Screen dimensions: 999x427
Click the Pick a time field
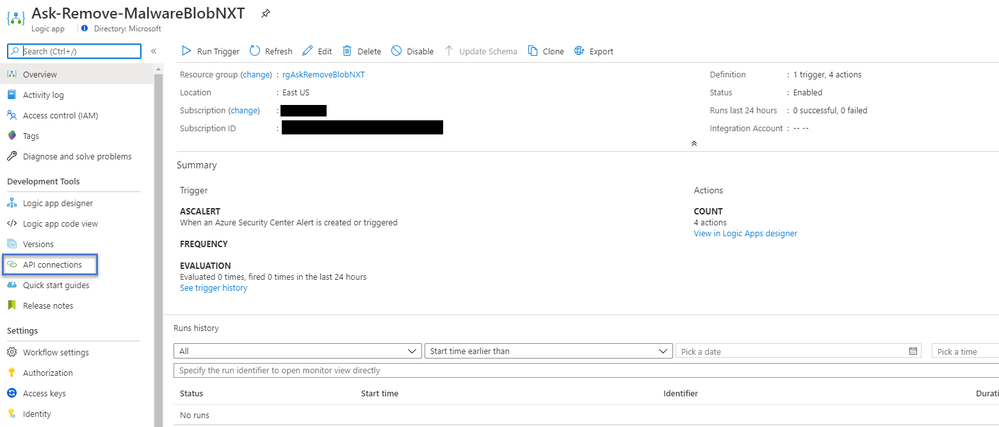coord(965,351)
